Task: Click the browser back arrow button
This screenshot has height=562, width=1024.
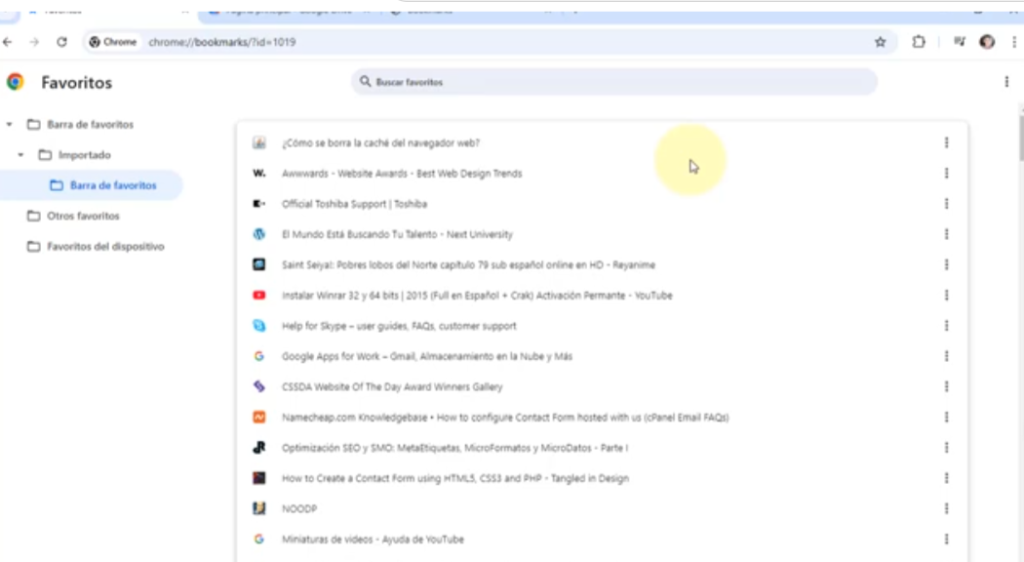Action: pyautogui.click(x=9, y=42)
